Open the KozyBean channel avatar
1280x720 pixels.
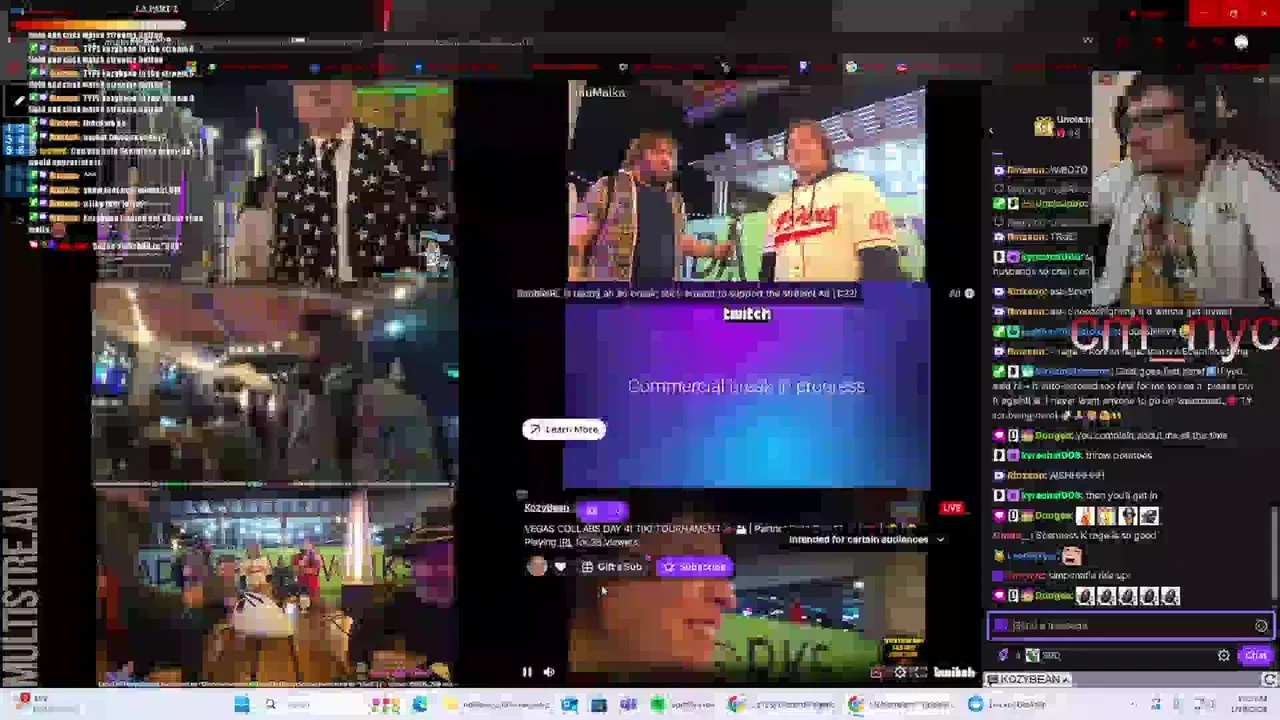coord(537,567)
